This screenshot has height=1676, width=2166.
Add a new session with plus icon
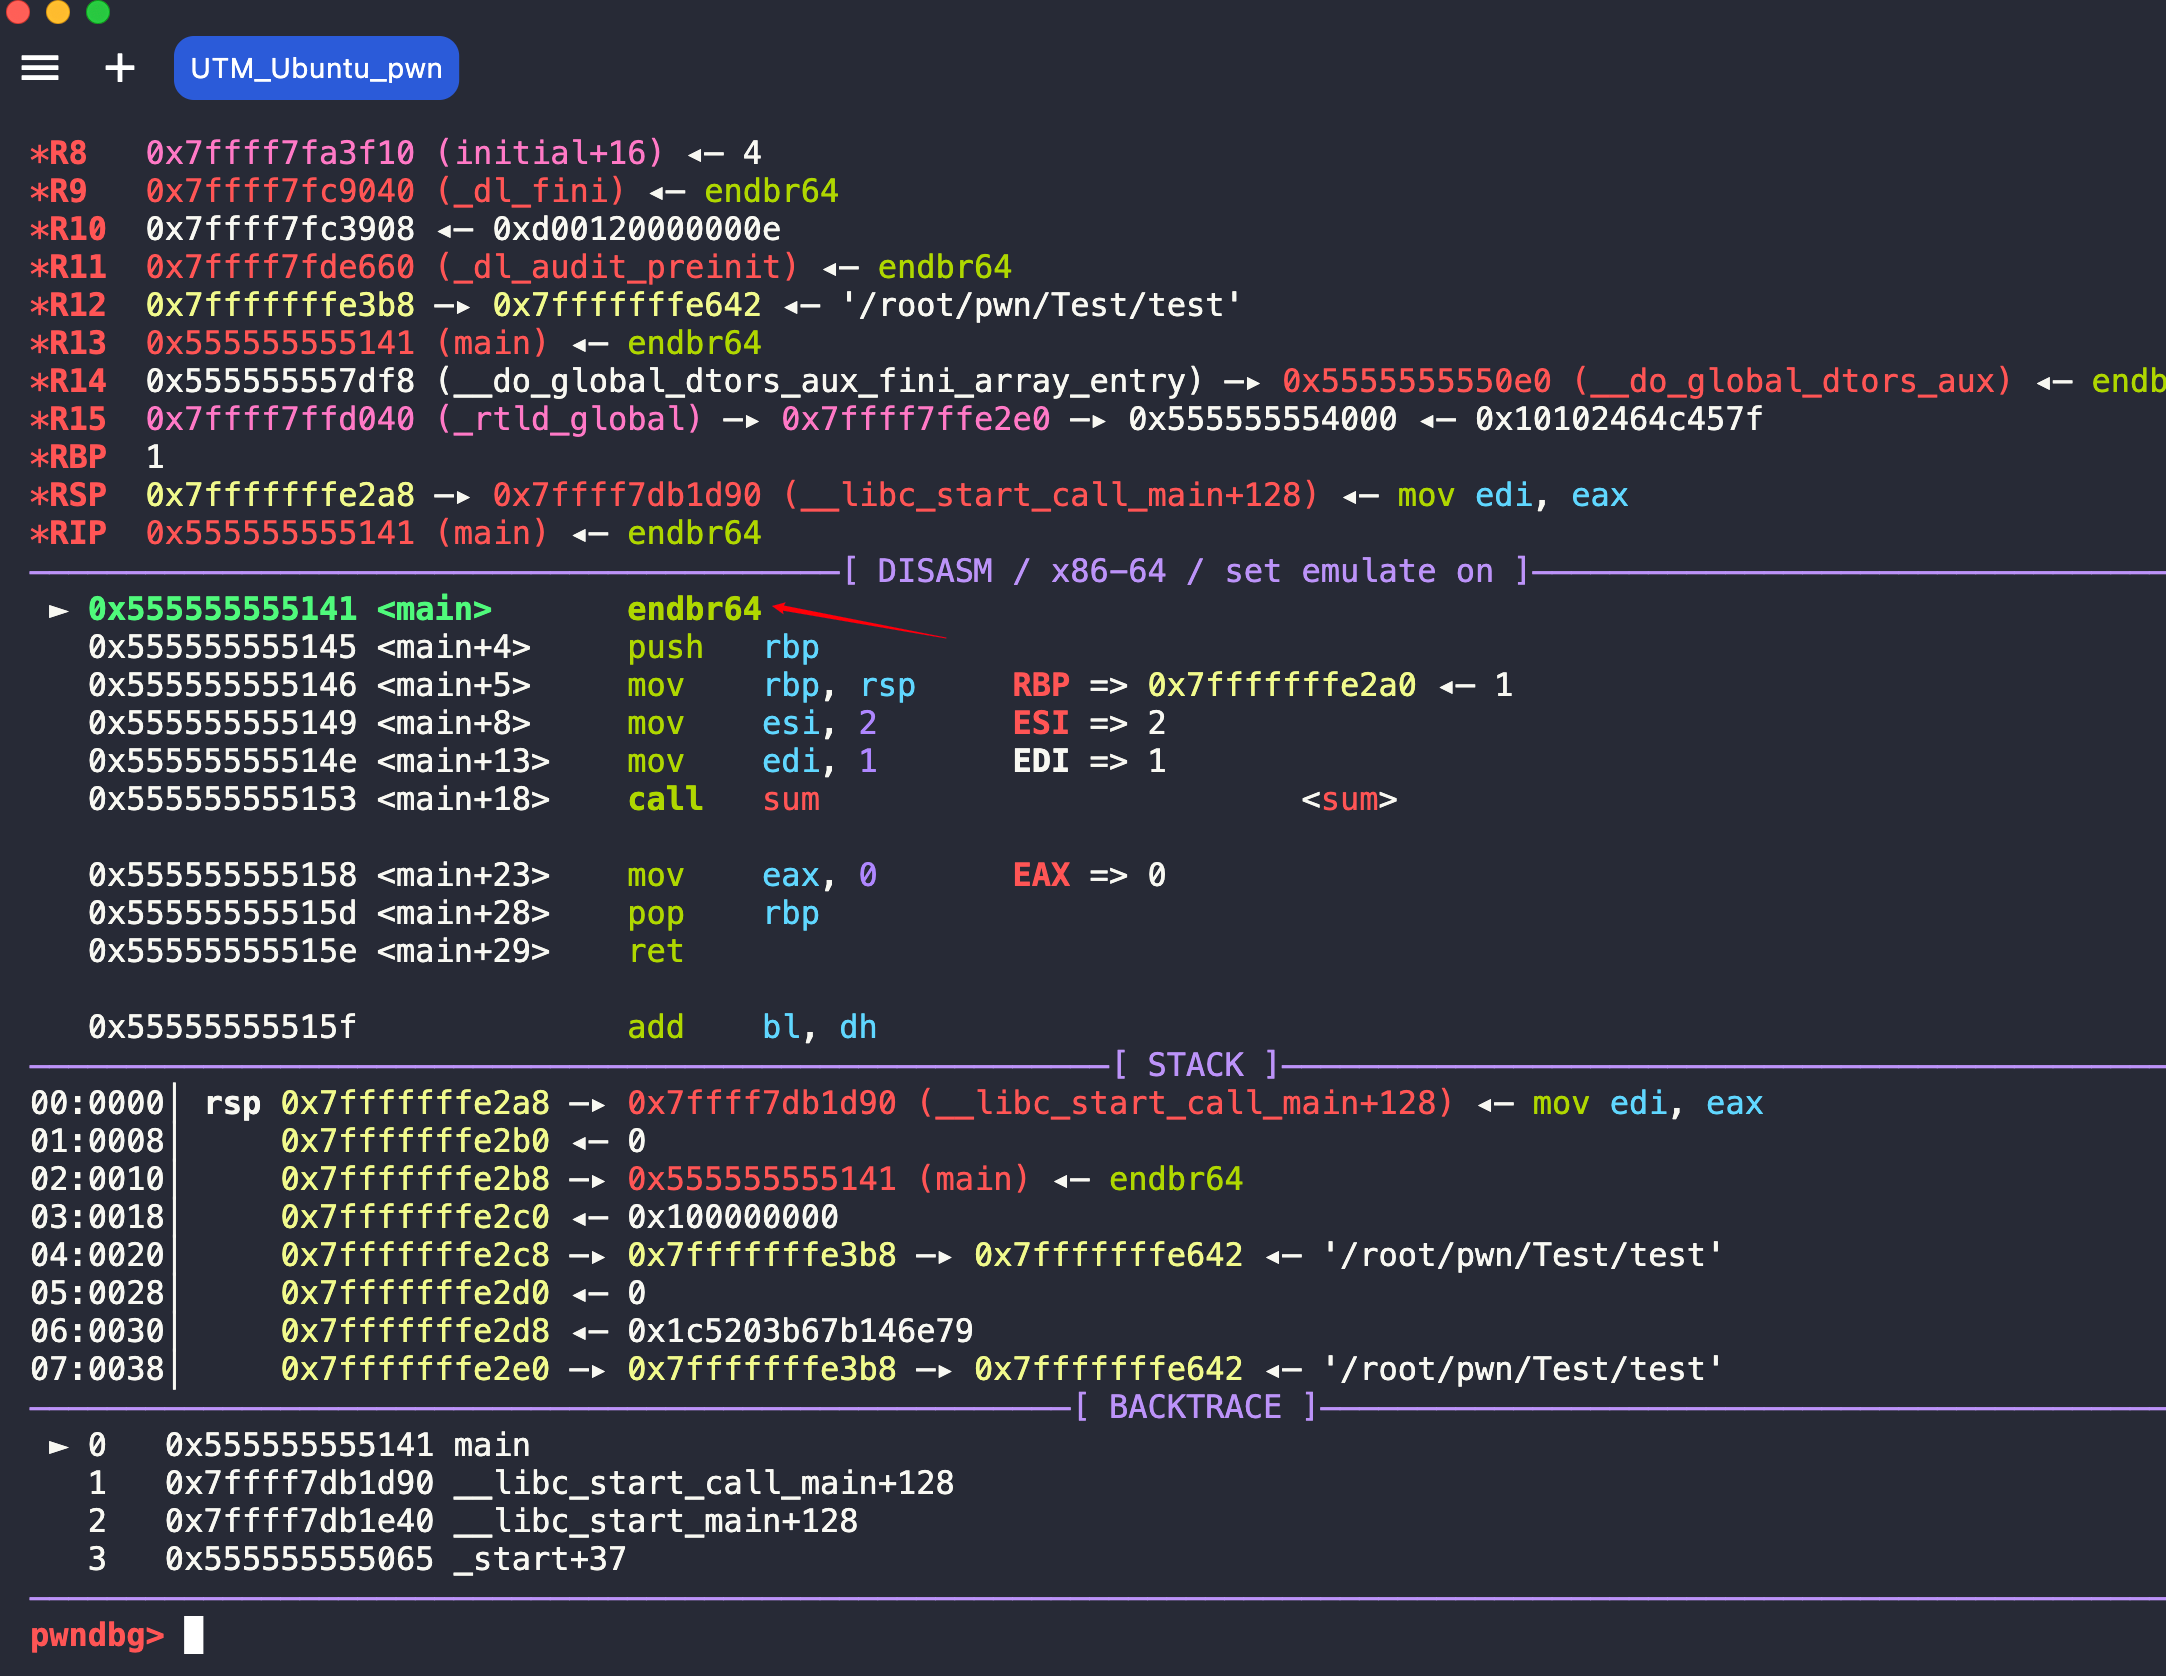(120, 68)
